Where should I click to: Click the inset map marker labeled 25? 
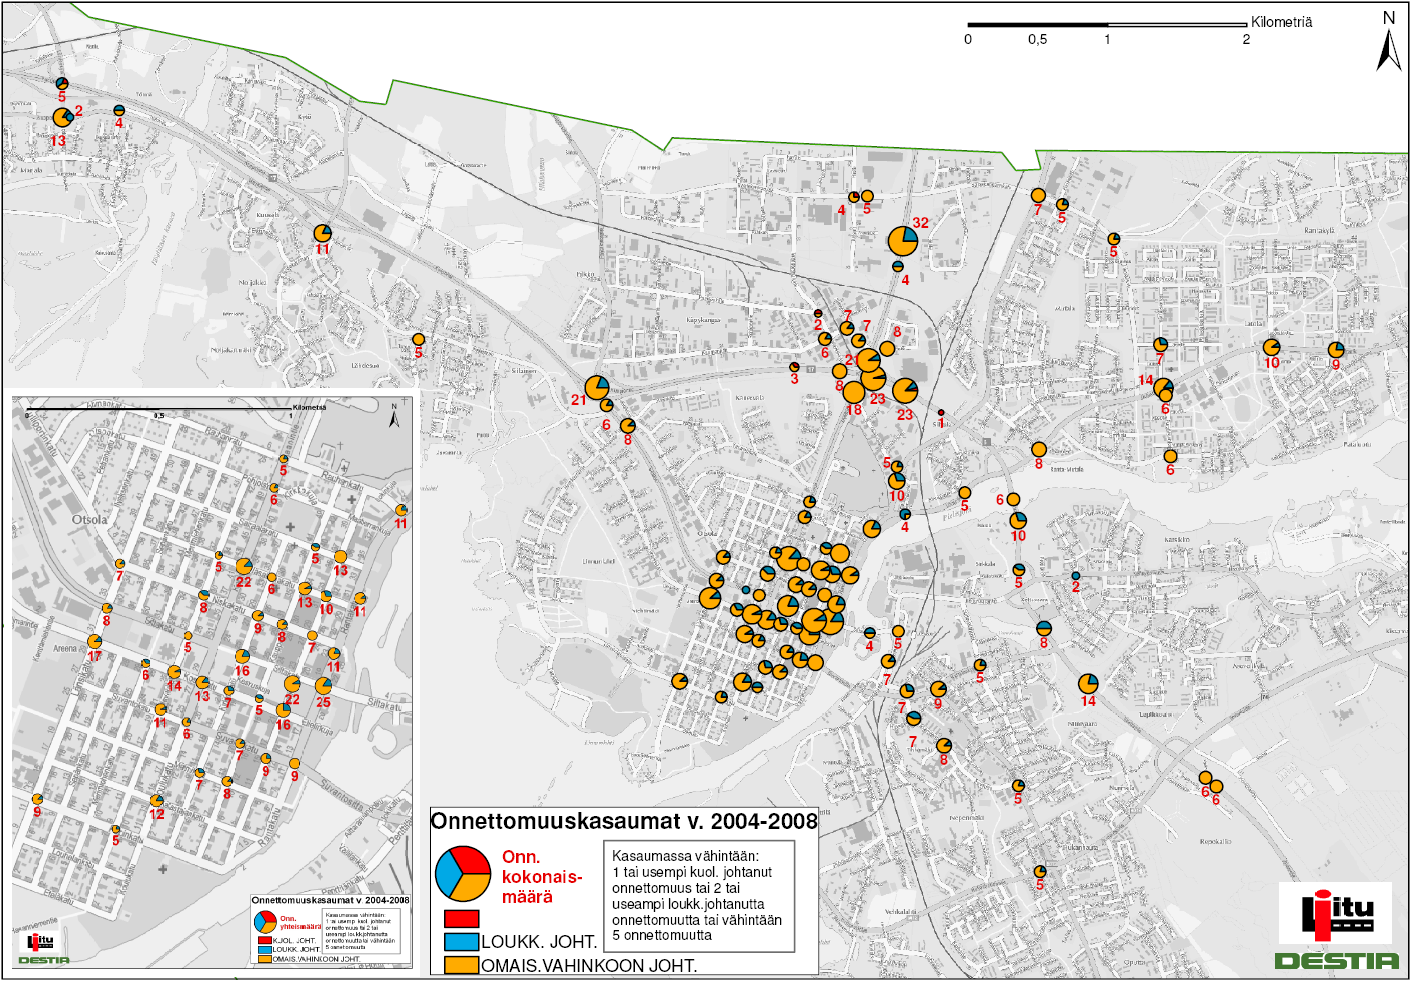tap(323, 686)
